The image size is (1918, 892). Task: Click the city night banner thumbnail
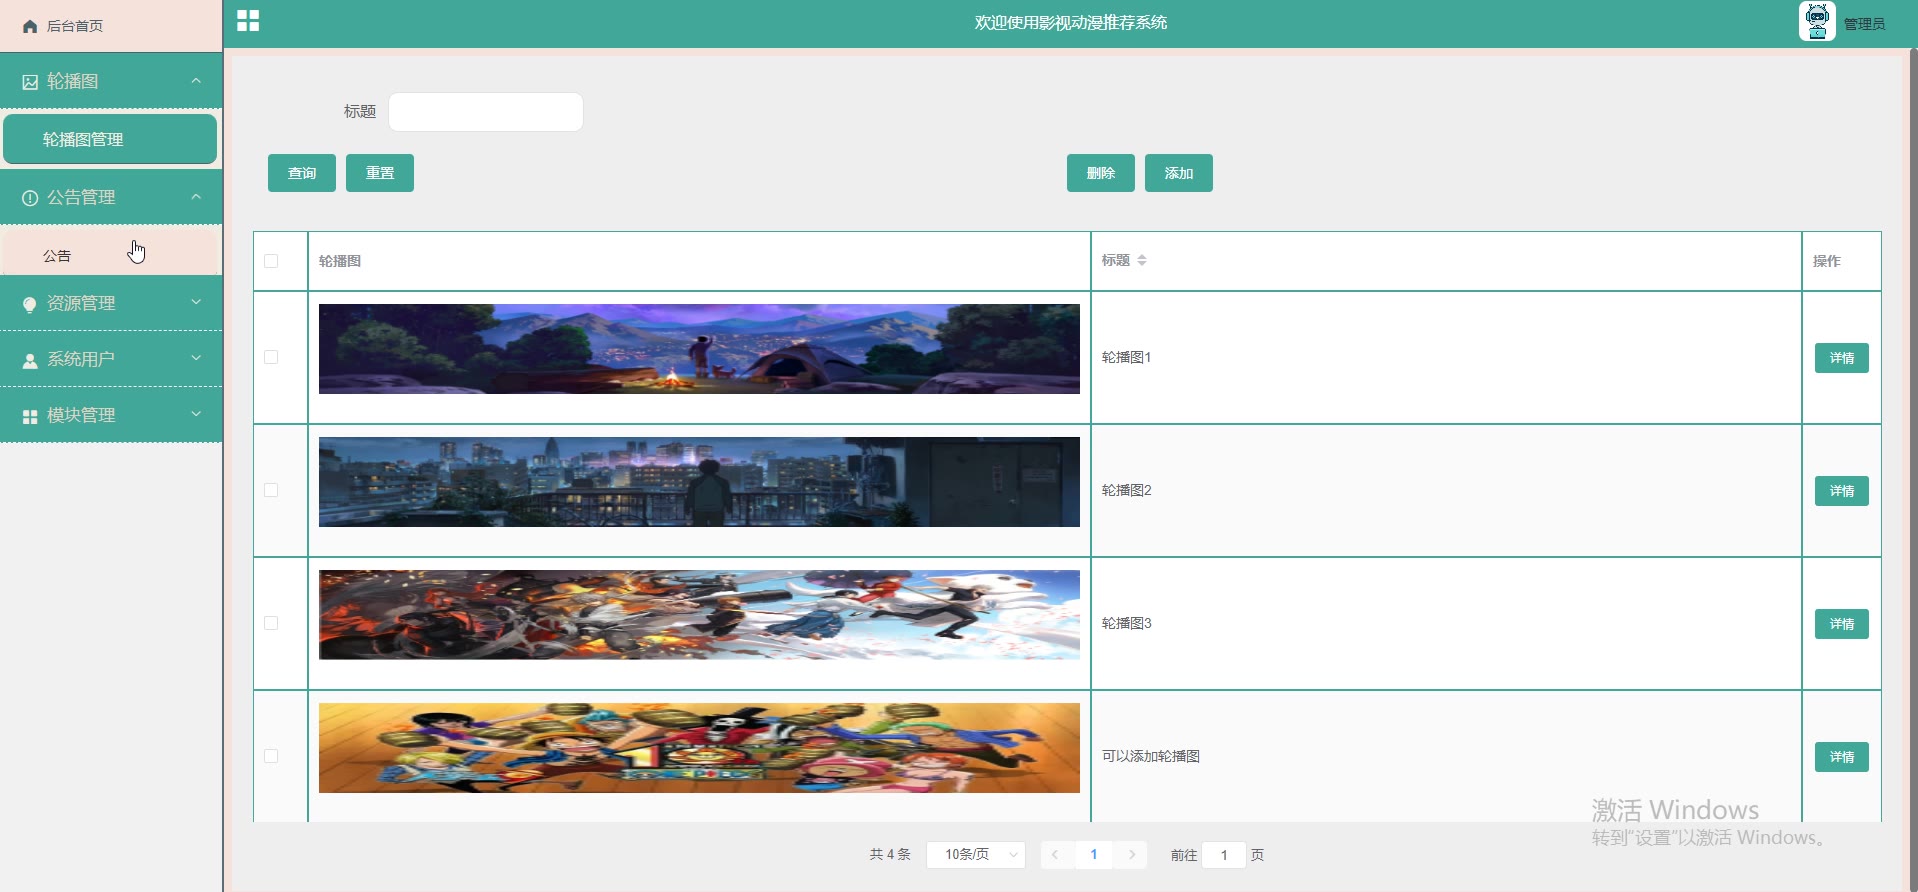pyautogui.click(x=699, y=482)
